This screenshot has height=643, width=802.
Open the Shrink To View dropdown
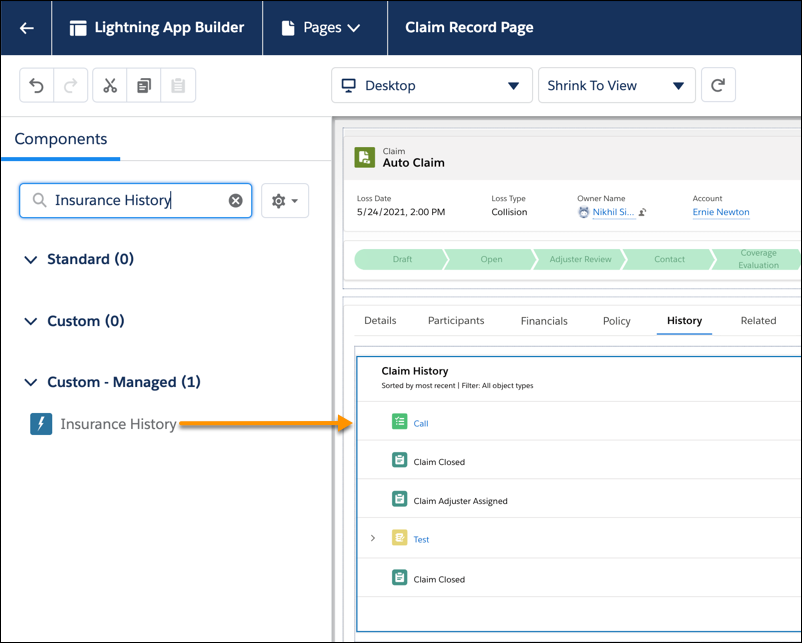(x=616, y=85)
